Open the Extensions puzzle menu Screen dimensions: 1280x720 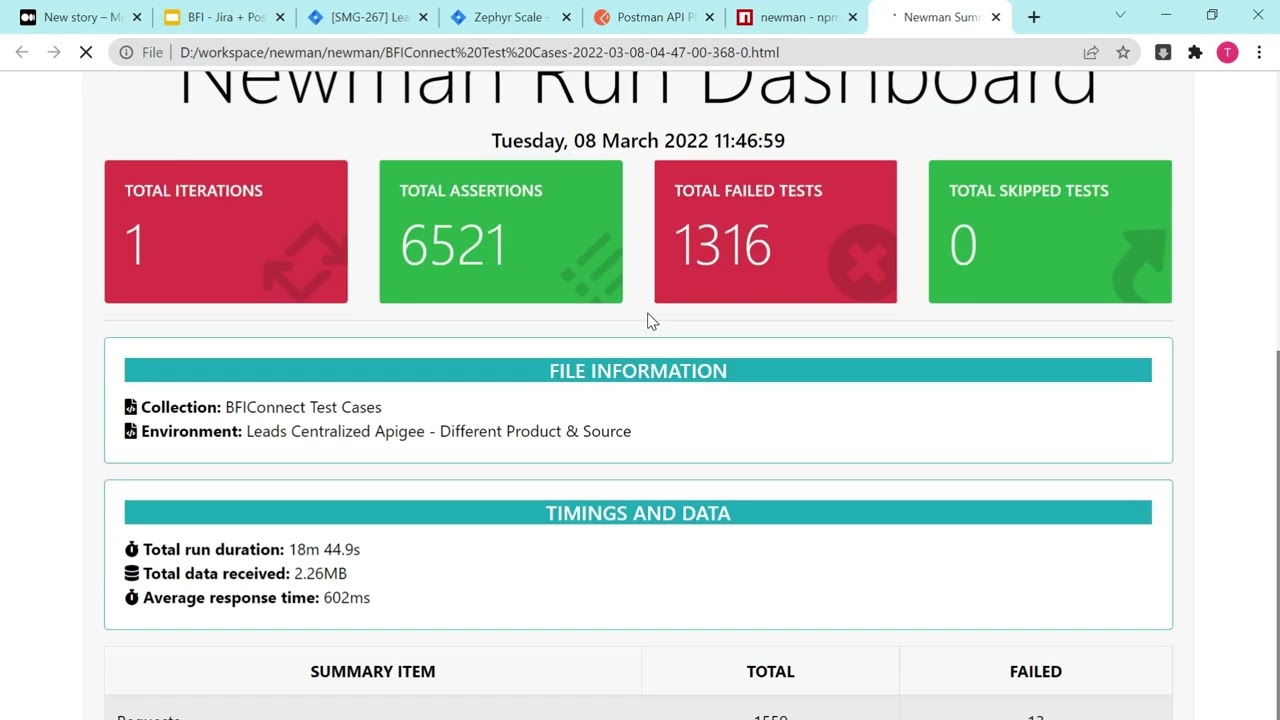click(1195, 52)
